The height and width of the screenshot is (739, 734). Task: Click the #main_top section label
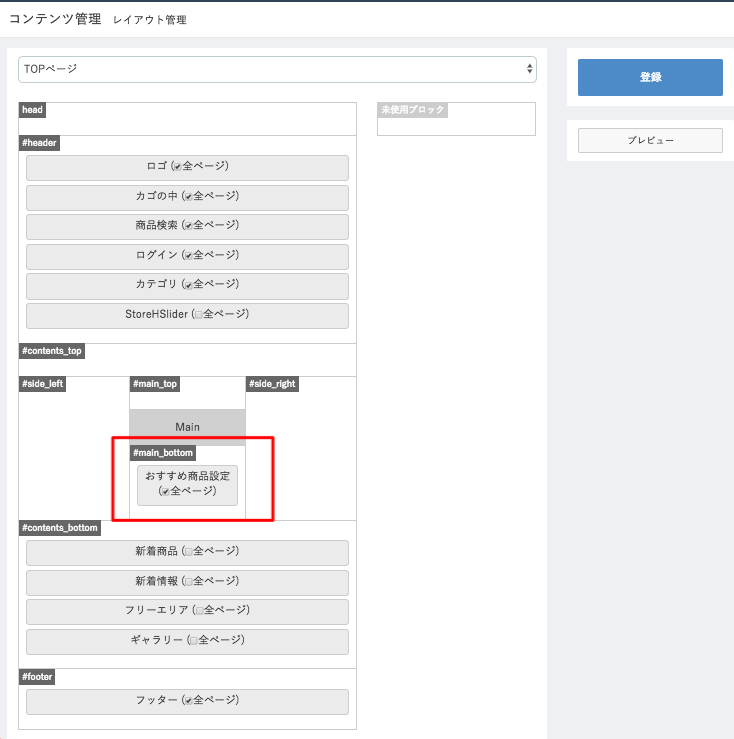[x=155, y=384]
